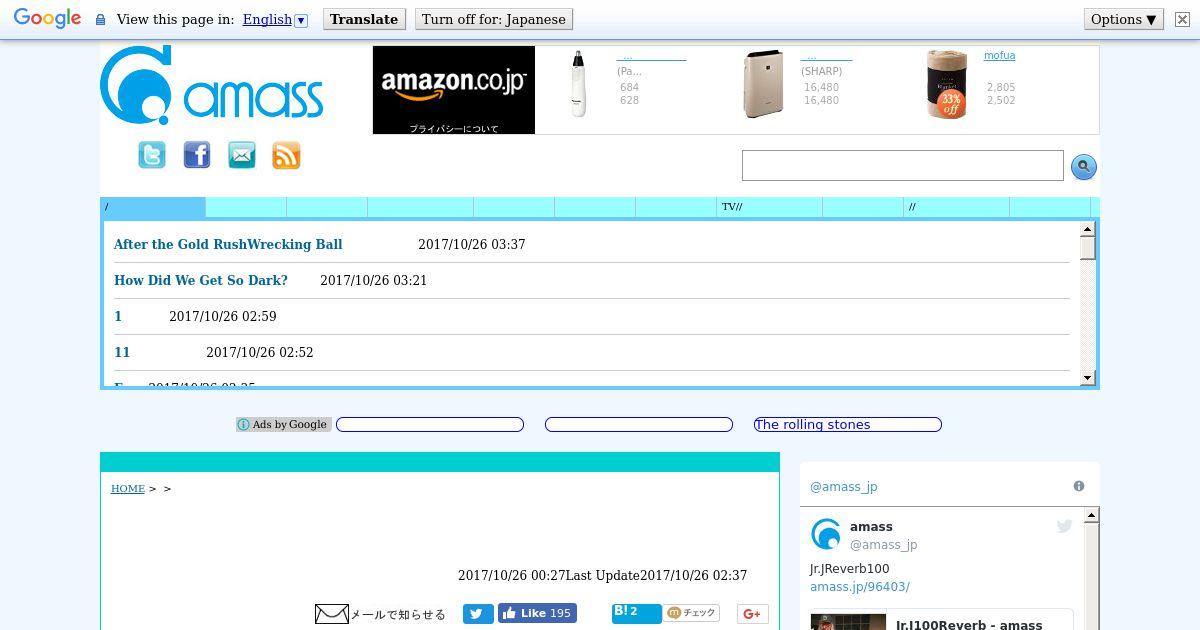The image size is (1200, 630).
Task: Open the language dropdown showing English
Action: click(275, 19)
